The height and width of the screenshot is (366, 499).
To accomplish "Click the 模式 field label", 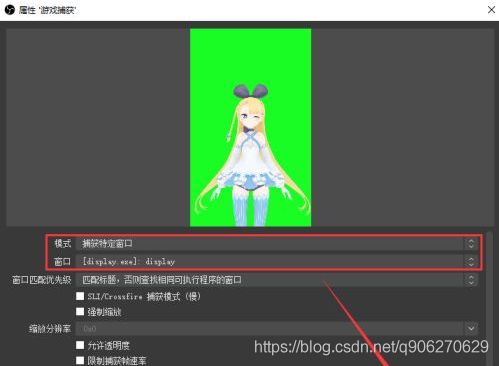I will (x=63, y=244).
